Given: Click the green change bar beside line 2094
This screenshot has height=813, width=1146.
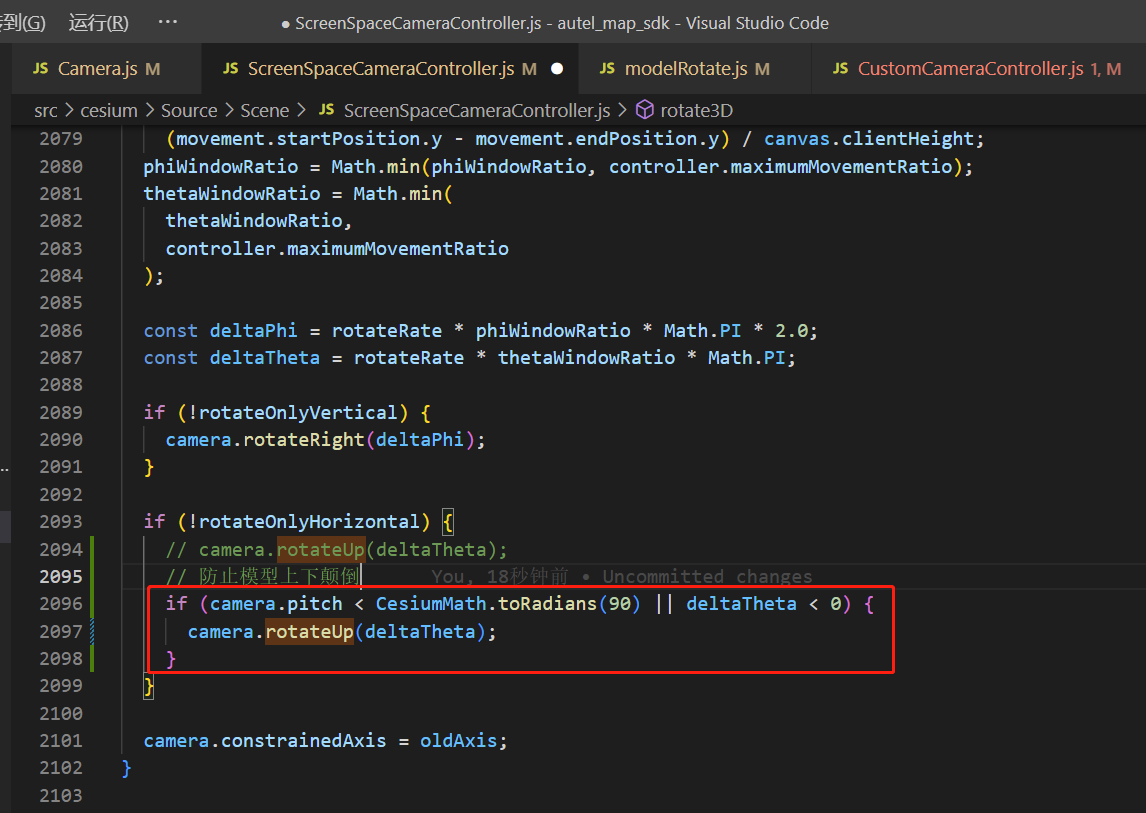Looking at the screenshot, I should [x=91, y=548].
